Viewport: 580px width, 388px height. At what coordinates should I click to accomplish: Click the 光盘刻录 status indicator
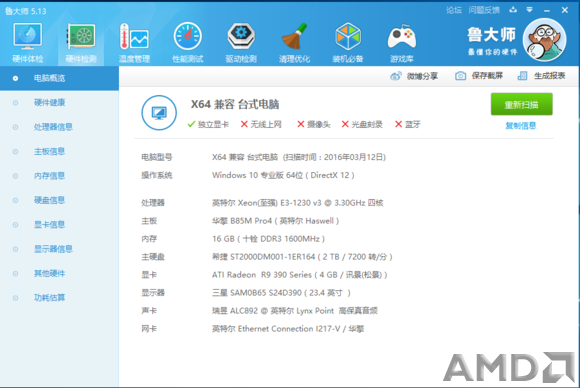pyautogui.click(x=362, y=124)
